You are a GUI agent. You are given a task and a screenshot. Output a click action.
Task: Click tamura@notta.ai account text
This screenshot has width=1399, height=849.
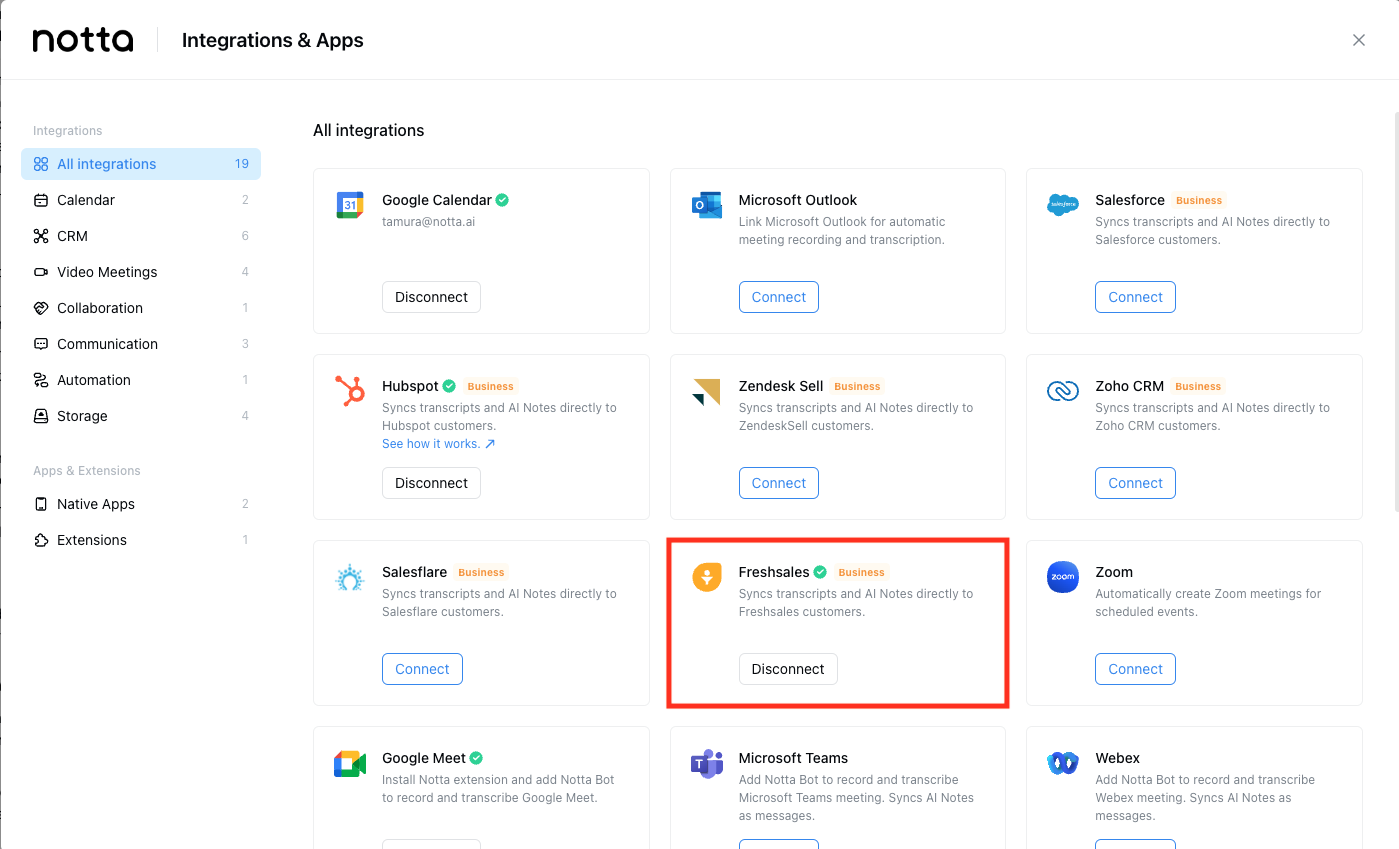point(428,222)
